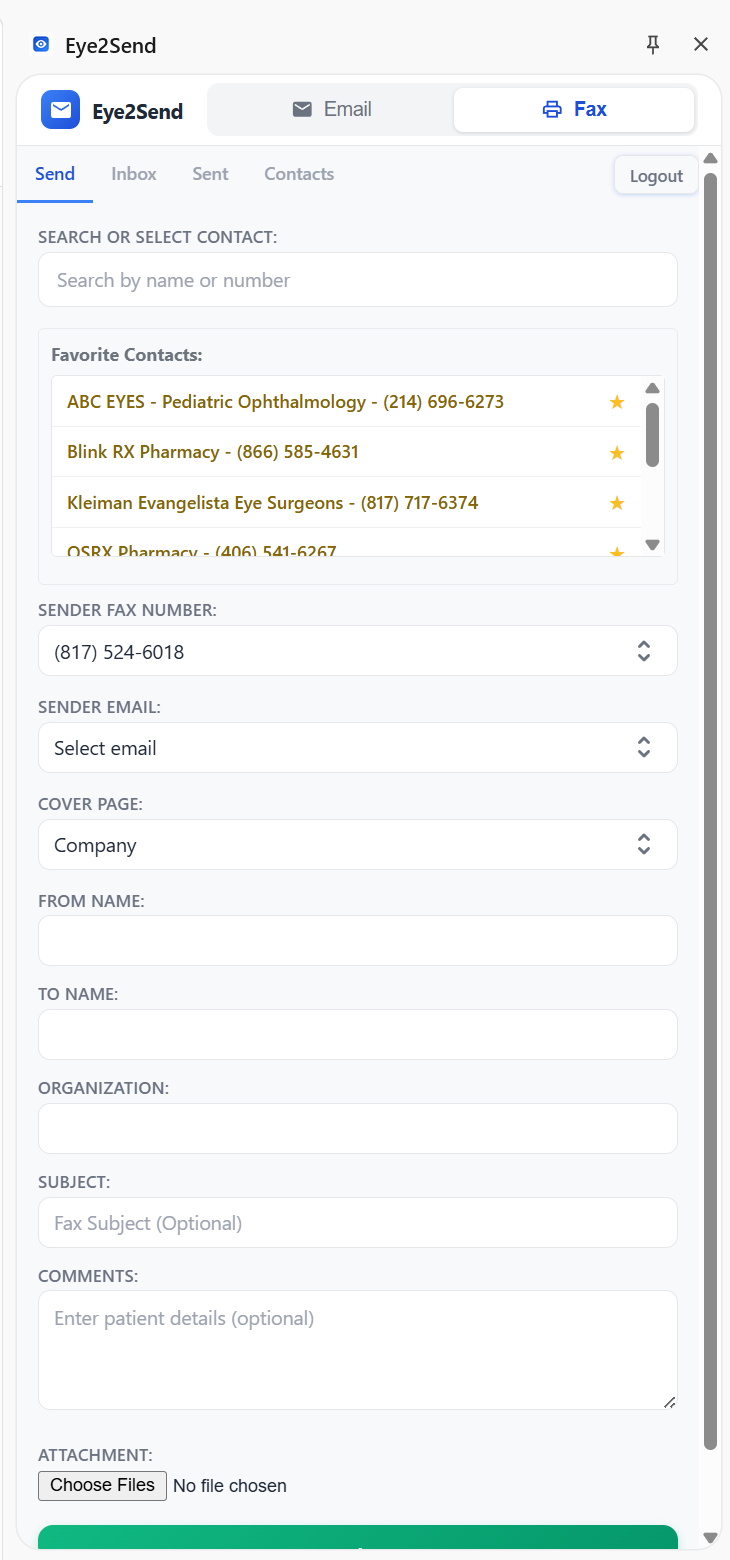Click the Logout button
This screenshot has width=730, height=1560.
pyautogui.click(x=655, y=175)
